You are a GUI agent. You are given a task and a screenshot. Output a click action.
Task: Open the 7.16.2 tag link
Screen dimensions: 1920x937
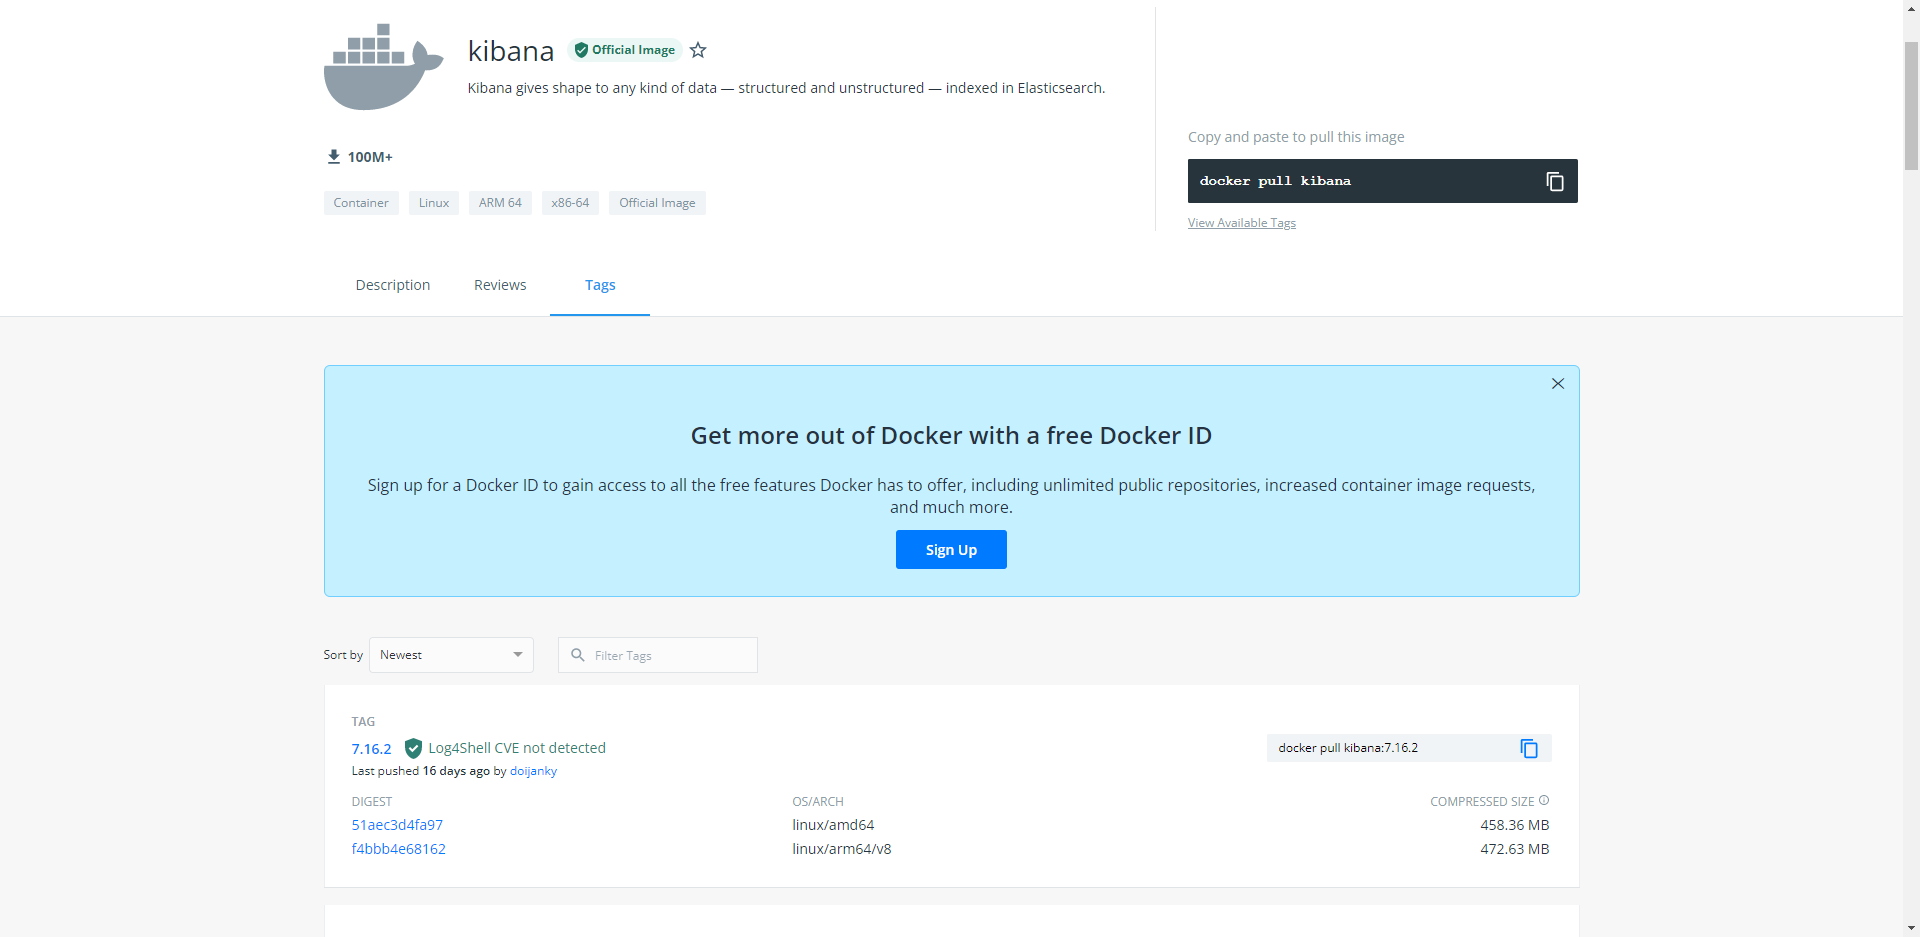pos(371,749)
